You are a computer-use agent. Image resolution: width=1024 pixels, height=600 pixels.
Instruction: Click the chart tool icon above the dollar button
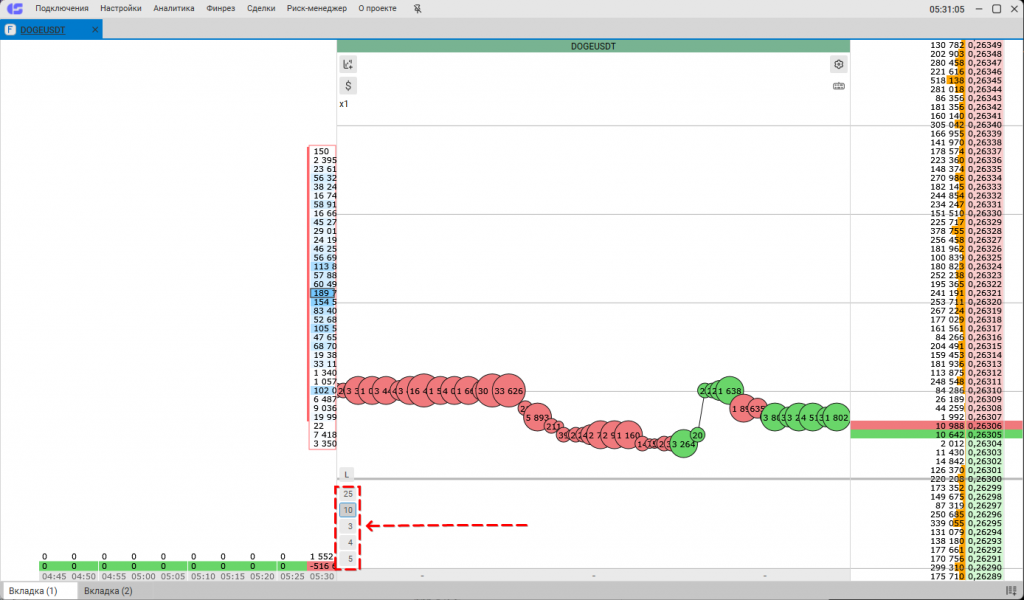pos(348,64)
